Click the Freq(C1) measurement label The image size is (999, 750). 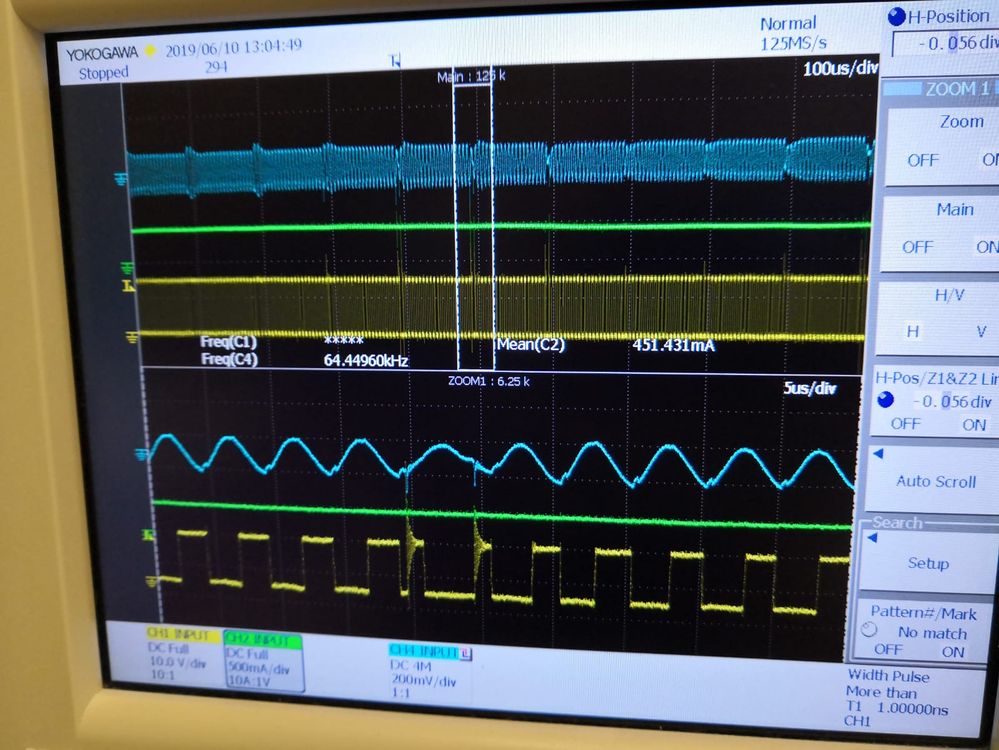(228, 342)
